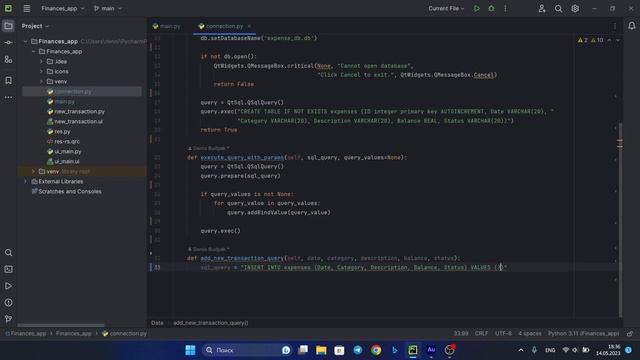Close the connection.py tab
The height and width of the screenshot is (360, 640).
coord(249,26)
